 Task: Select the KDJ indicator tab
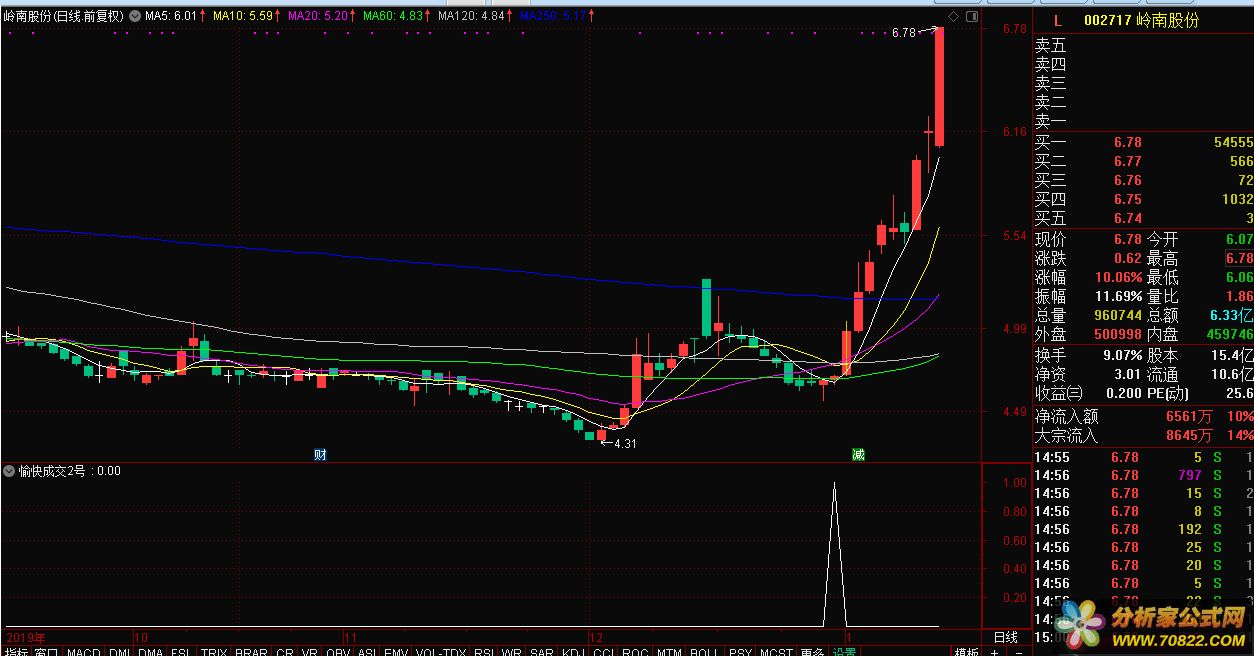click(x=572, y=652)
